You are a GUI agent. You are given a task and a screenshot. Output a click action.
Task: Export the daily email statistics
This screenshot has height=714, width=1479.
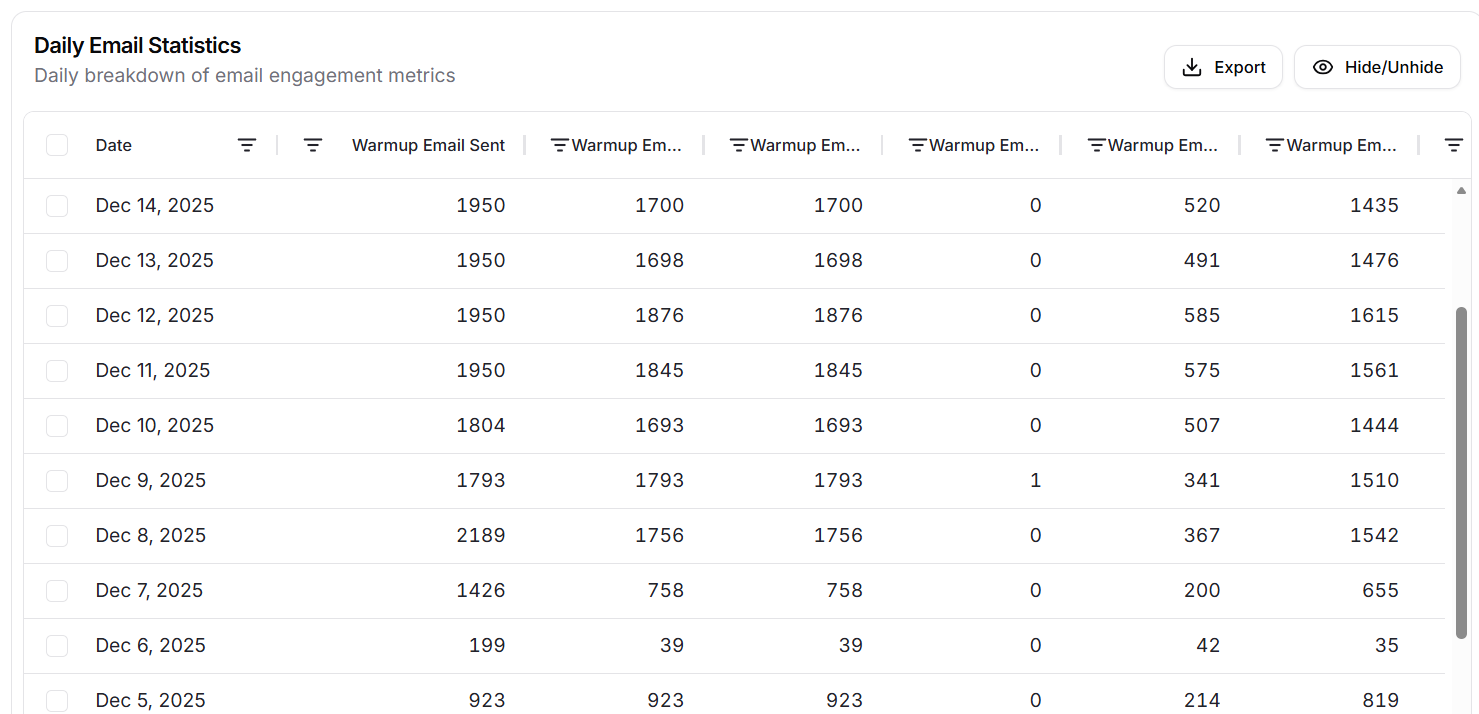pyautogui.click(x=1223, y=68)
